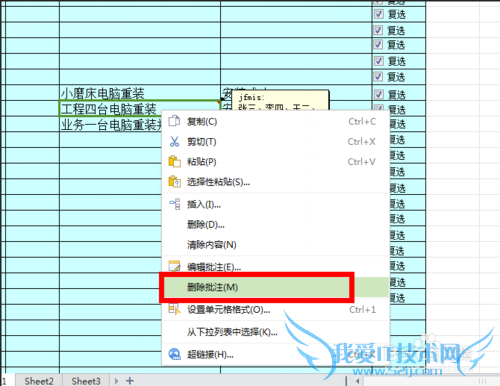Screen dimensions: 500x386
Task: Open 选择性粘贴(S)... menu entry
Action: 276,182
